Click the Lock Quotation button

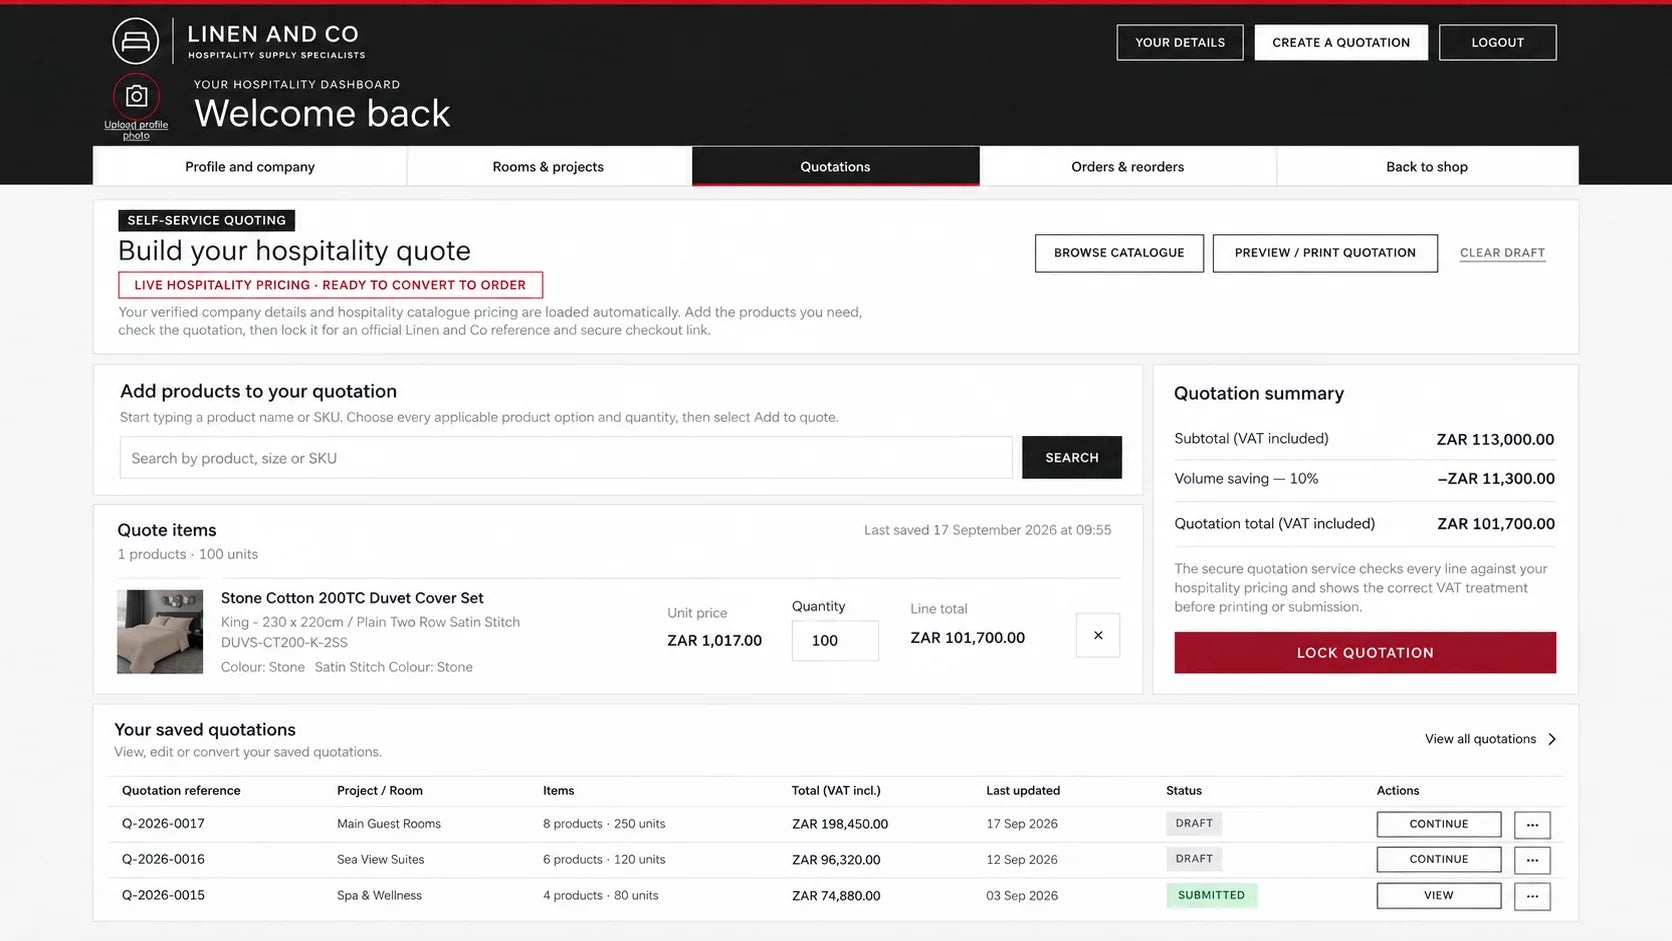click(x=1365, y=652)
